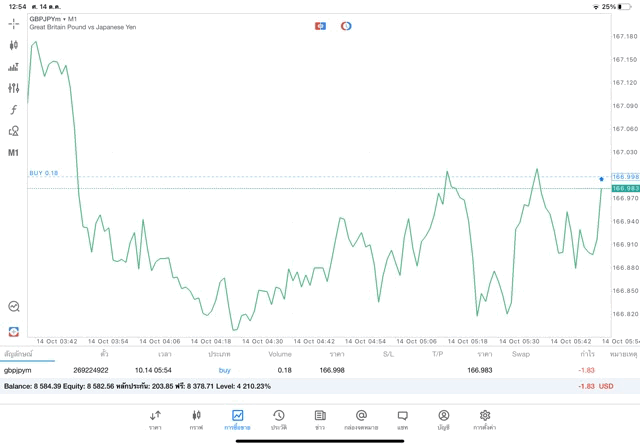The image size is (640, 447).
Task: Tap the 166.998 buy price tag on axis
Action: [x=625, y=177]
